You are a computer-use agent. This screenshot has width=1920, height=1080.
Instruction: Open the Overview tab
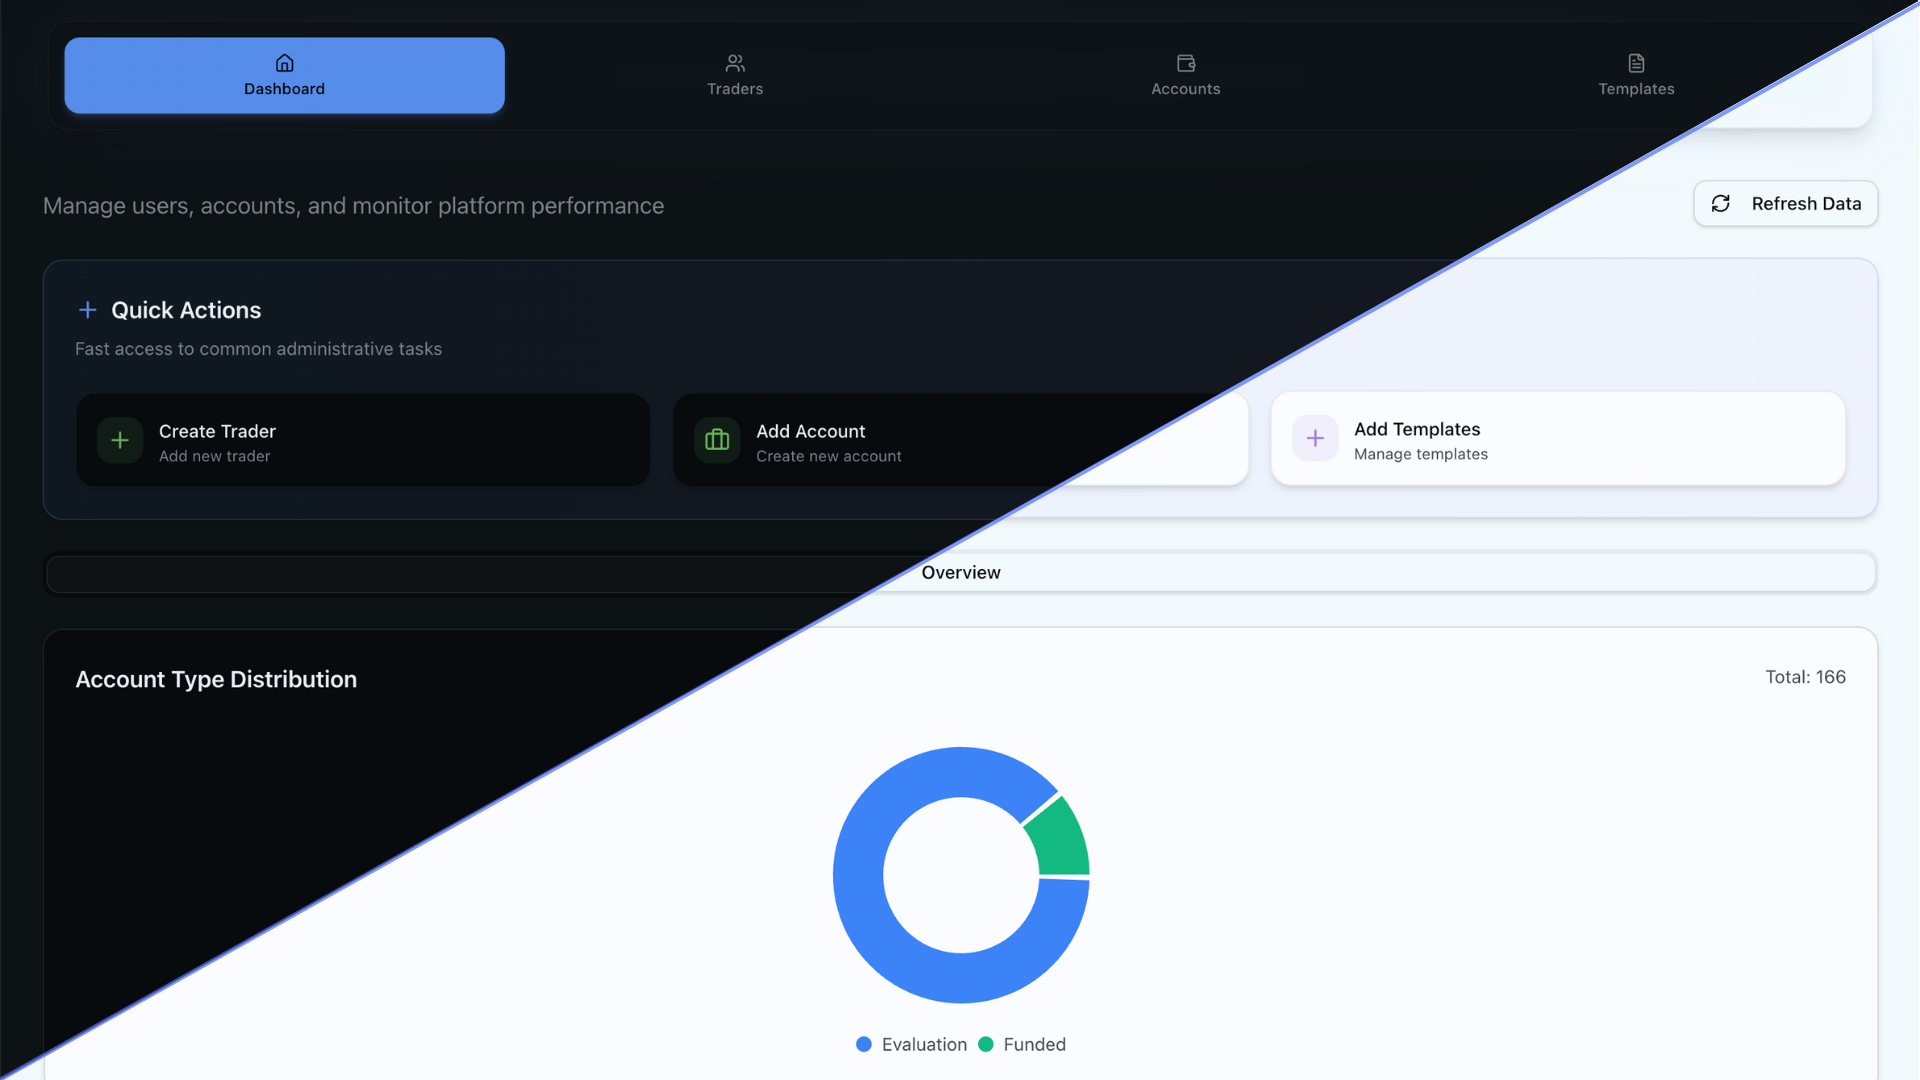(x=960, y=572)
